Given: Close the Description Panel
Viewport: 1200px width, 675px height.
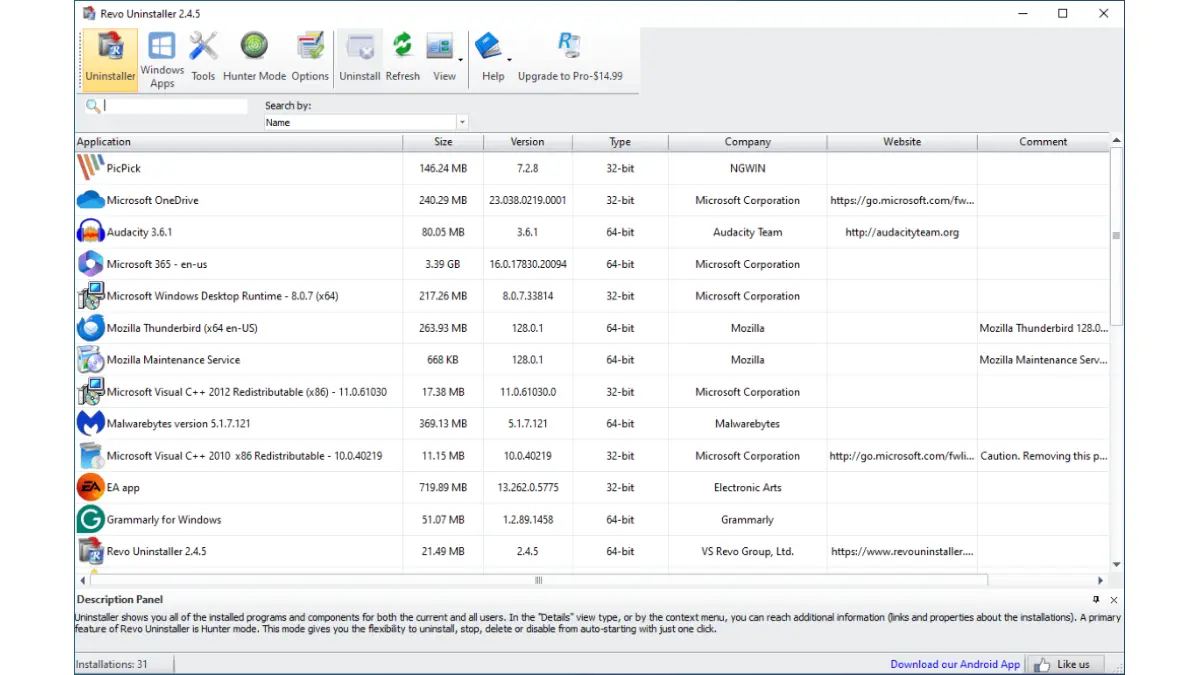Looking at the screenshot, I should click(x=1114, y=600).
